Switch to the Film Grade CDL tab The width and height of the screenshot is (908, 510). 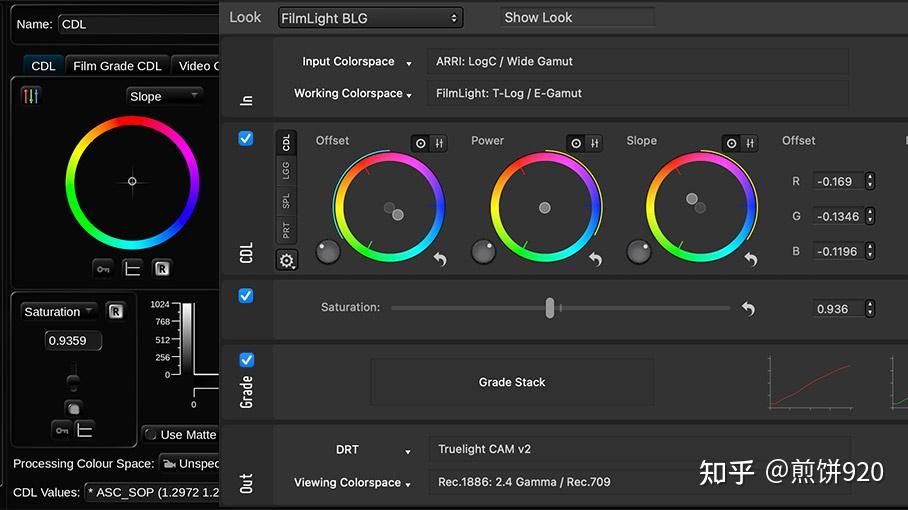point(118,66)
